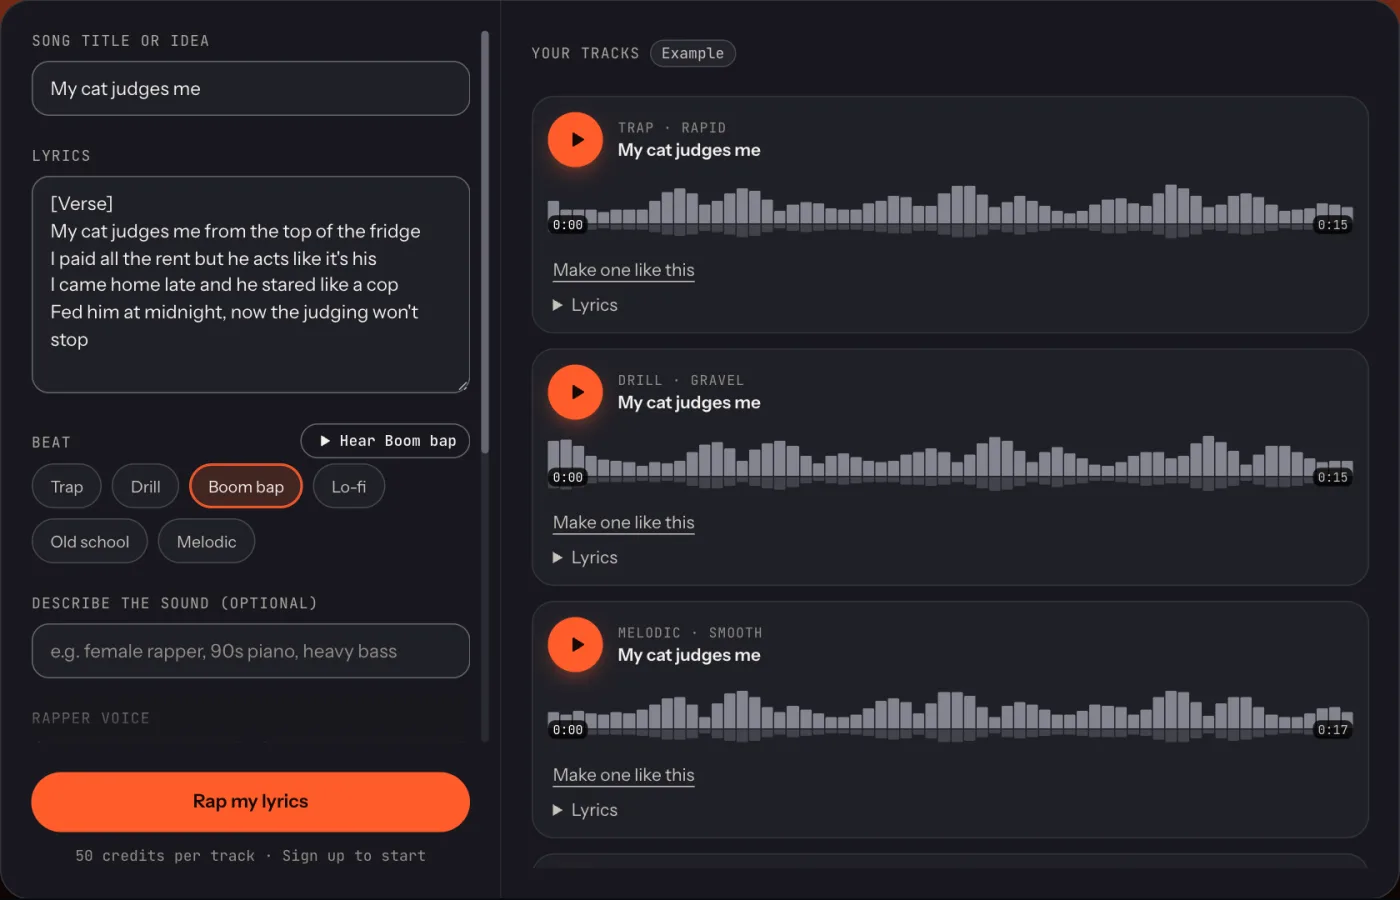The image size is (1400, 900).
Task: Expand Lyrics under the Trap Rapid track
Action: (585, 305)
